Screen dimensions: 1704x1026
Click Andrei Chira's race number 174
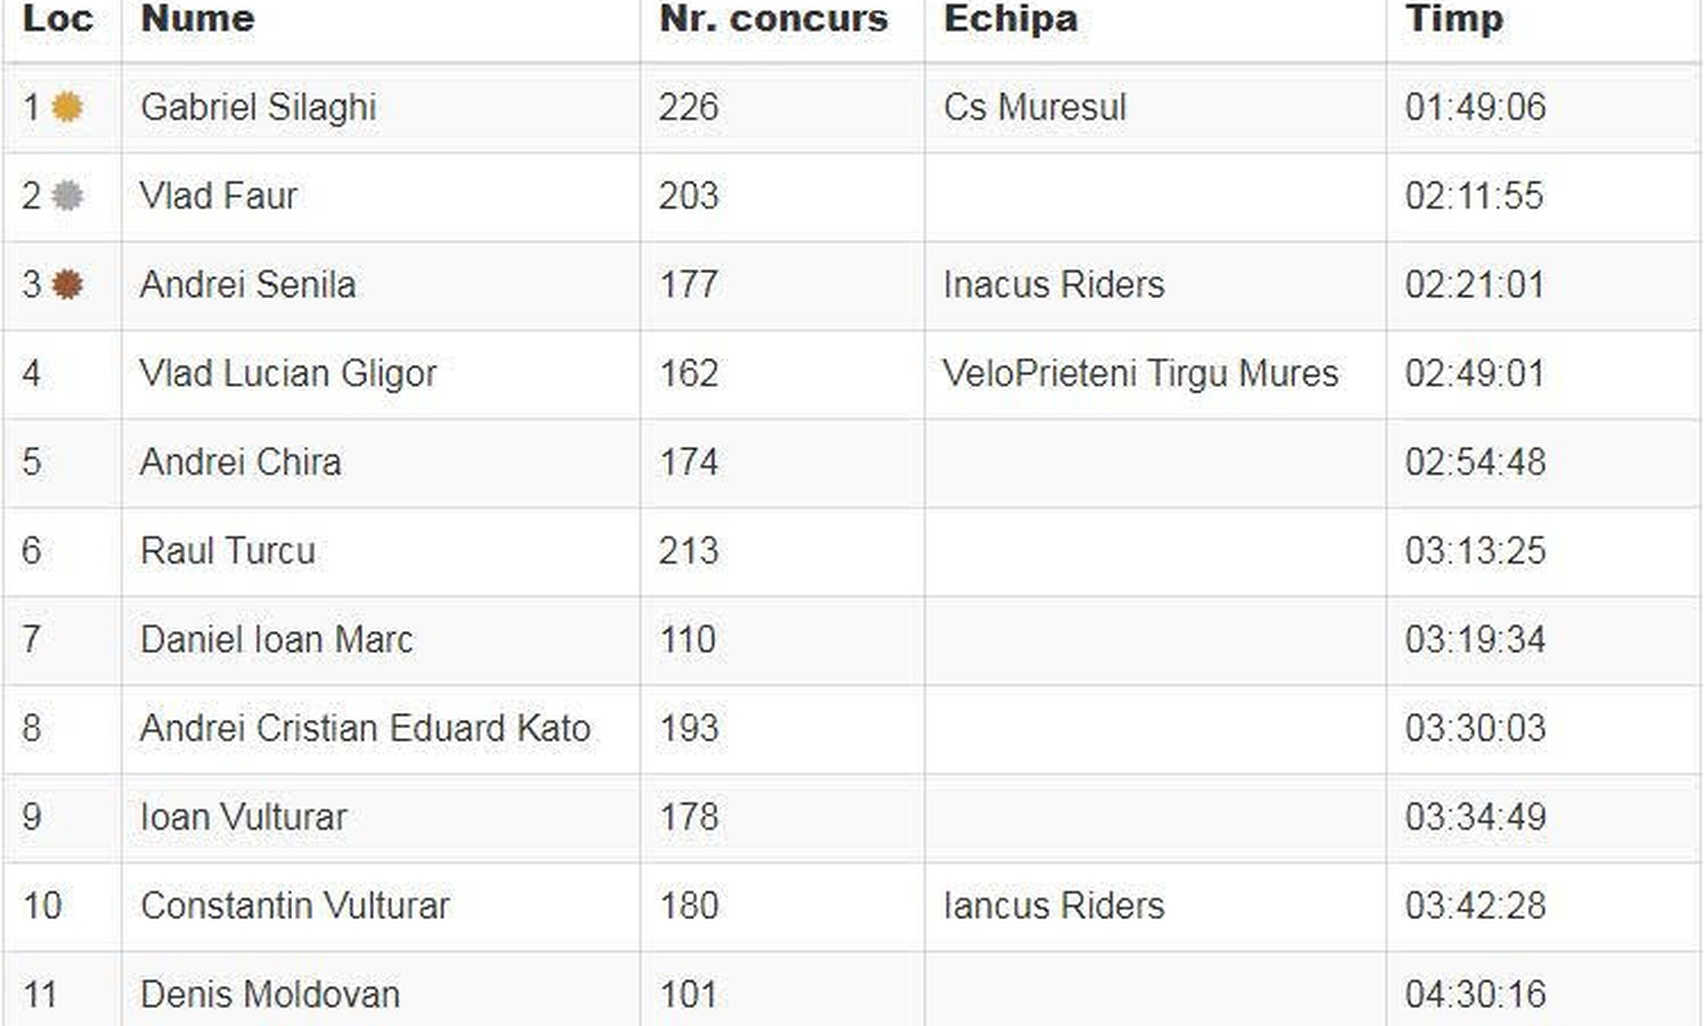pyautogui.click(x=688, y=462)
